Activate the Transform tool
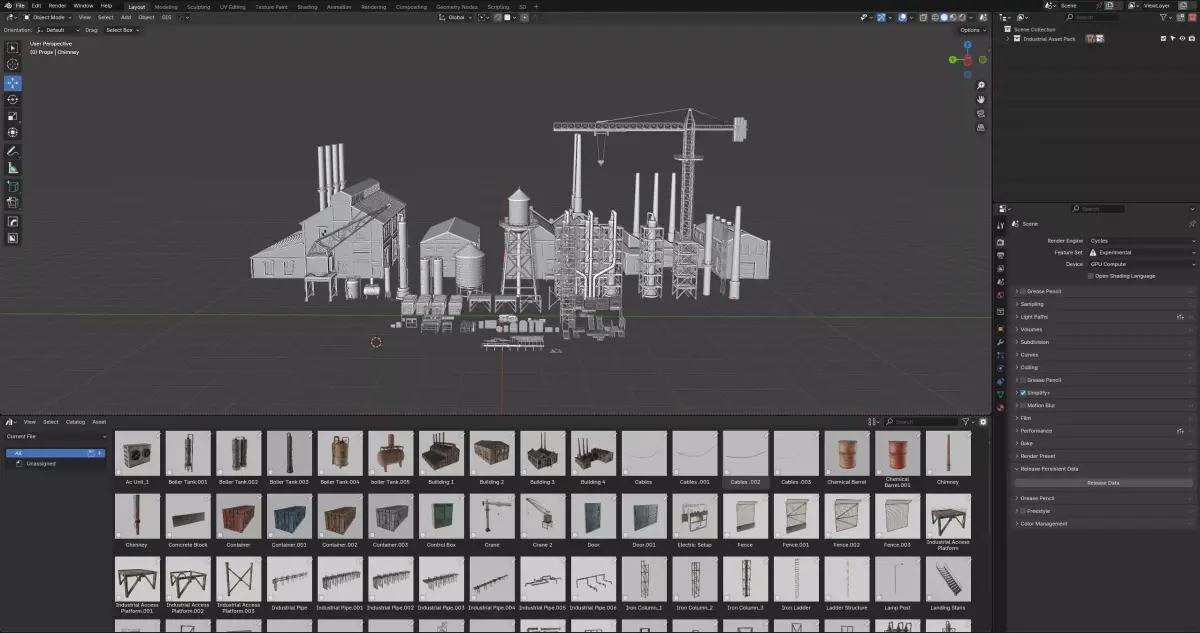This screenshot has height=633, width=1200. tap(13, 132)
